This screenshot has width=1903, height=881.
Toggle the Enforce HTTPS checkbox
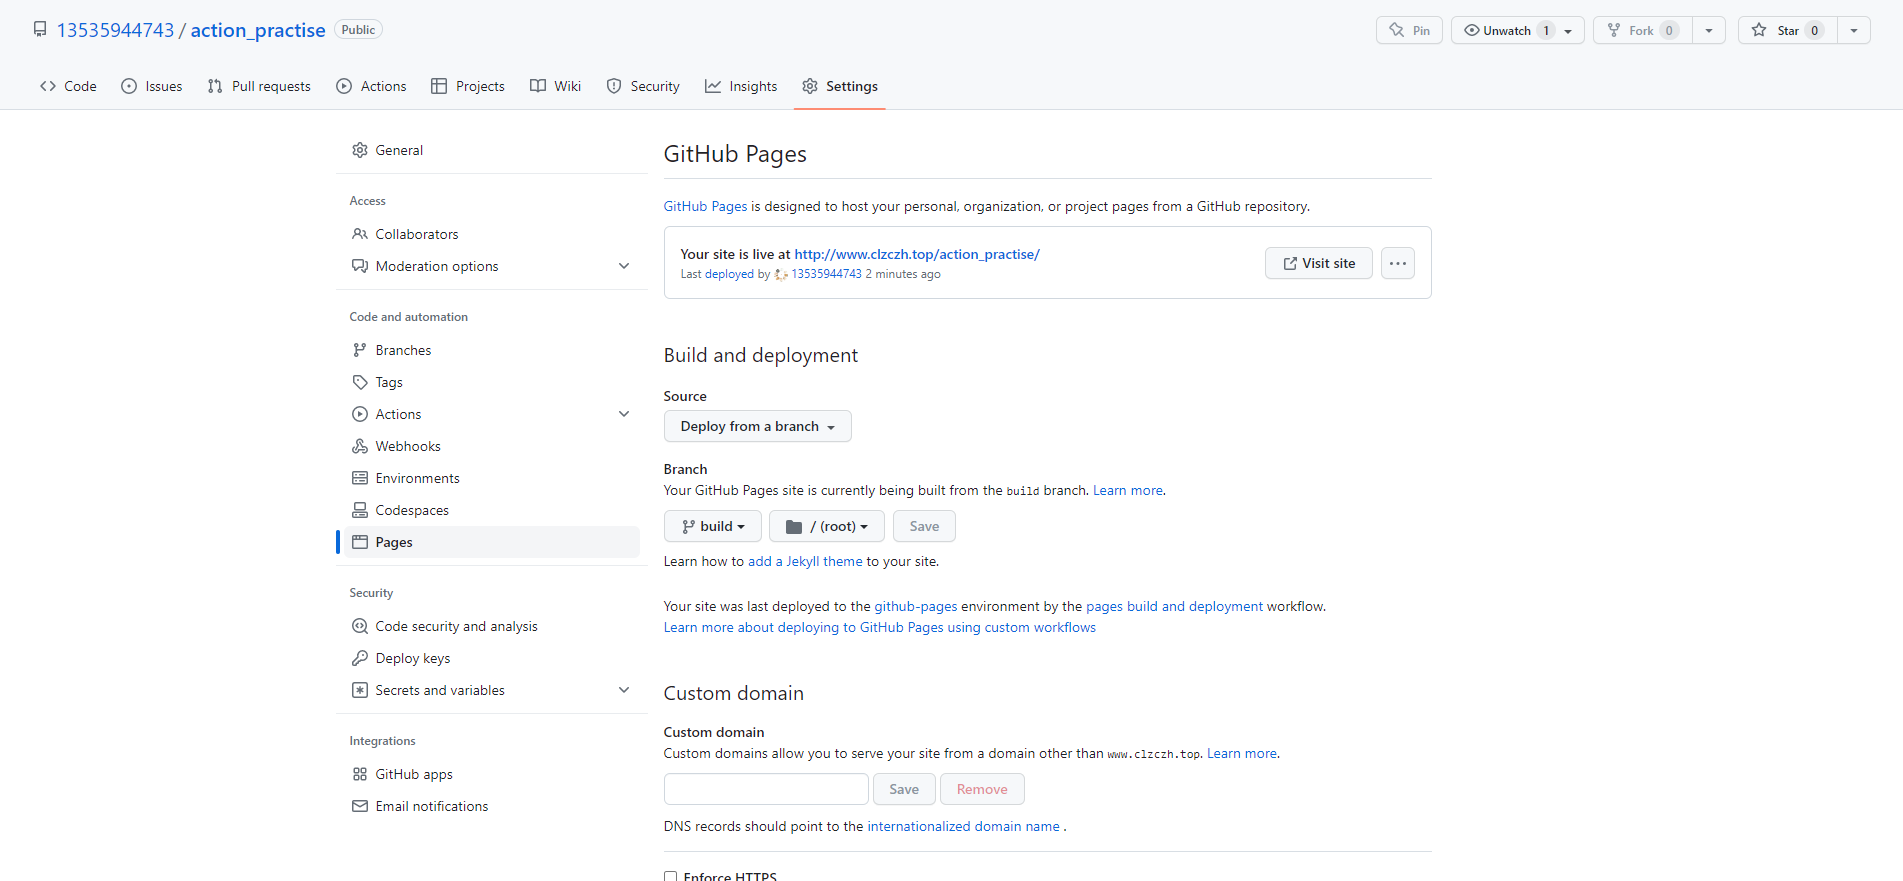(x=670, y=876)
